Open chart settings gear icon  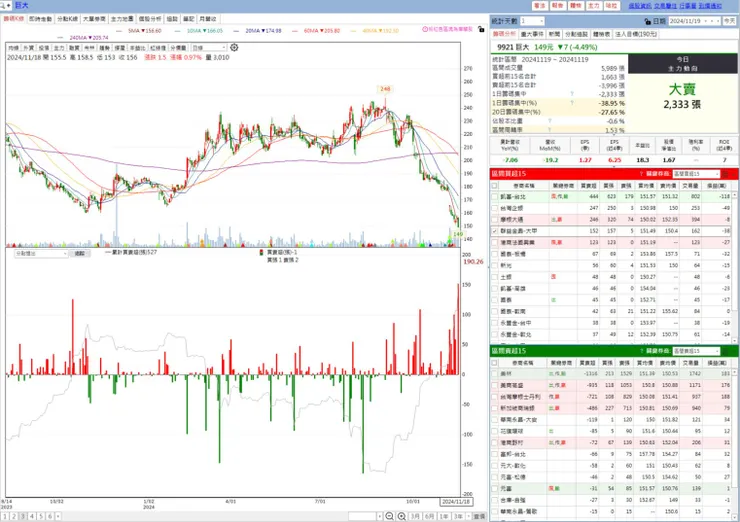tap(234, 47)
